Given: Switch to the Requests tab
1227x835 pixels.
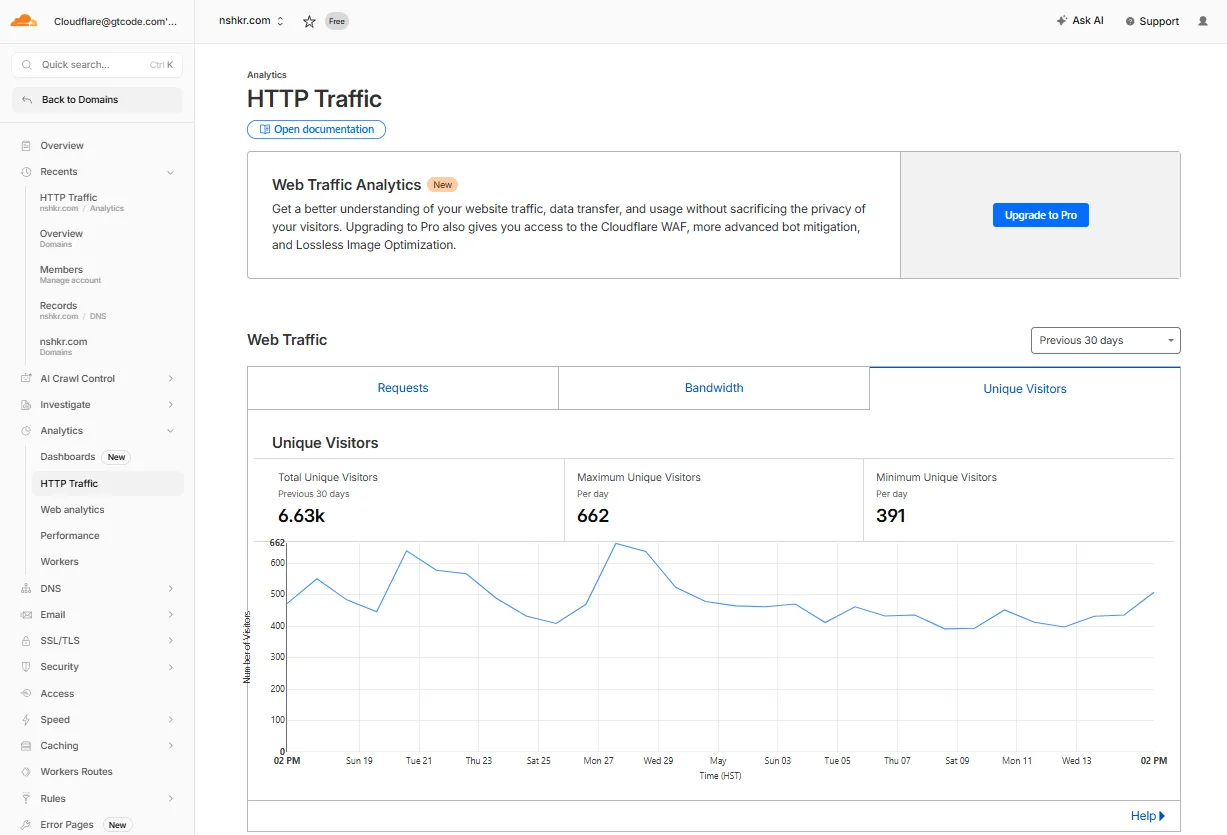Looking at the screenshot, I should tap(403, 388).
